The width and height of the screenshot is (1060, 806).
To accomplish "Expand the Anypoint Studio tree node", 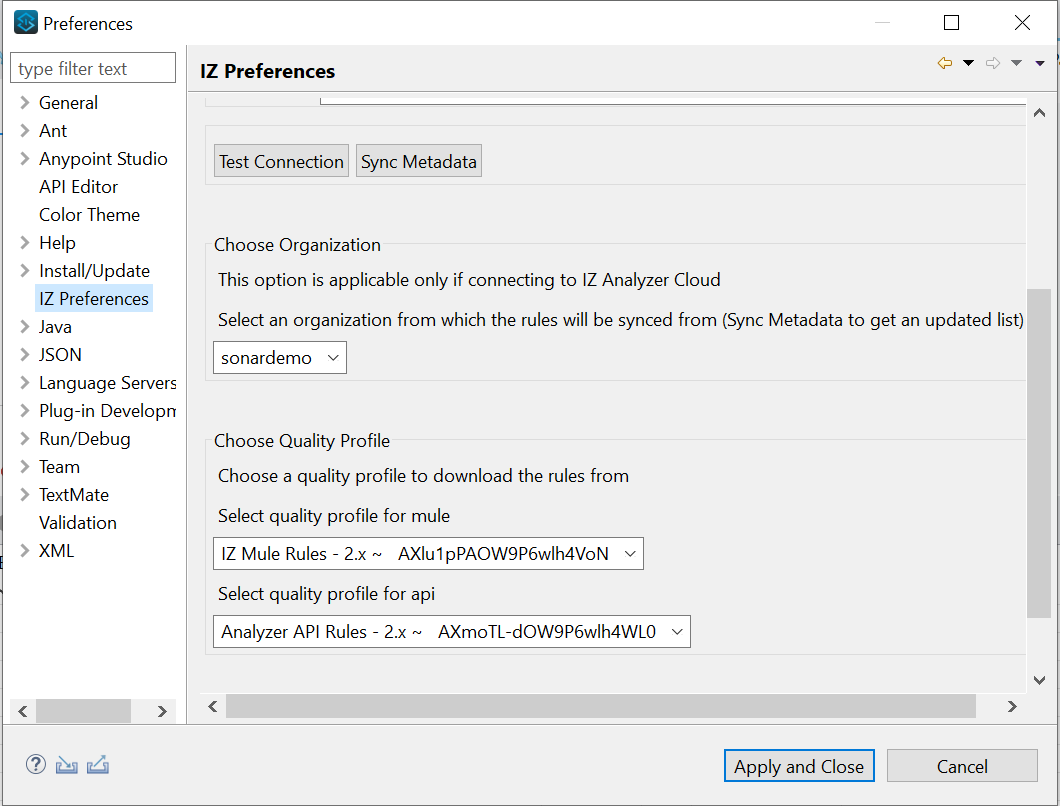I will pos(25,158).
